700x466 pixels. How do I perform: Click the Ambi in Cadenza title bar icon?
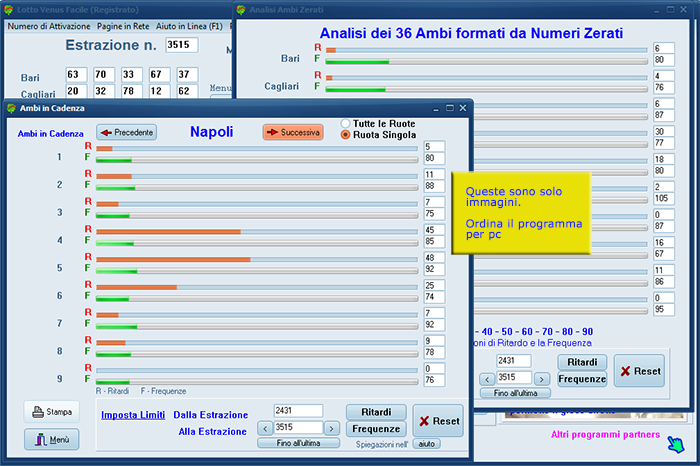11,108
